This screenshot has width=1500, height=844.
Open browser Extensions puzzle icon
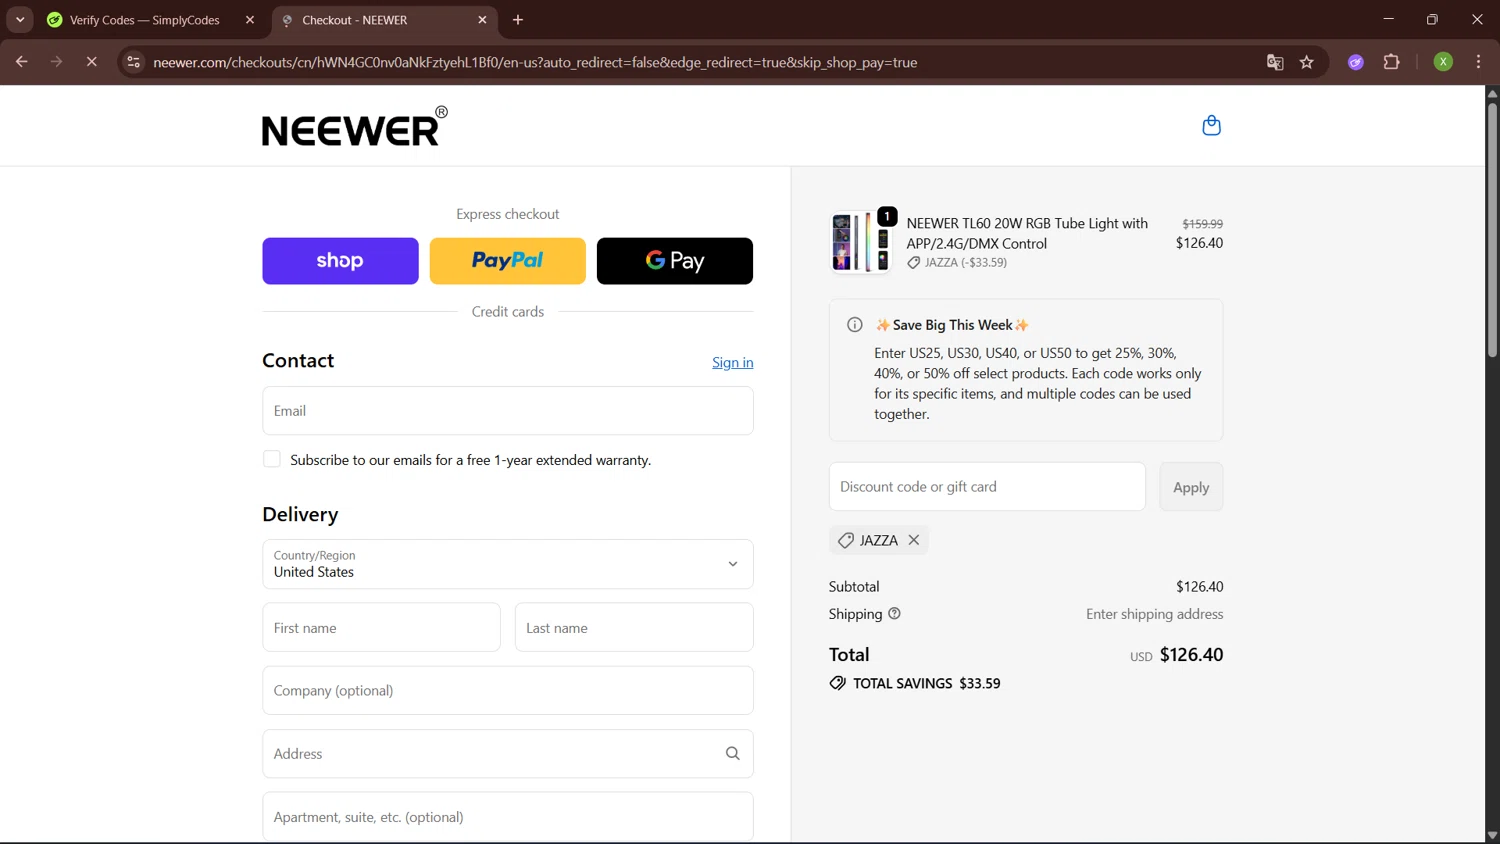pos(1391,62)
